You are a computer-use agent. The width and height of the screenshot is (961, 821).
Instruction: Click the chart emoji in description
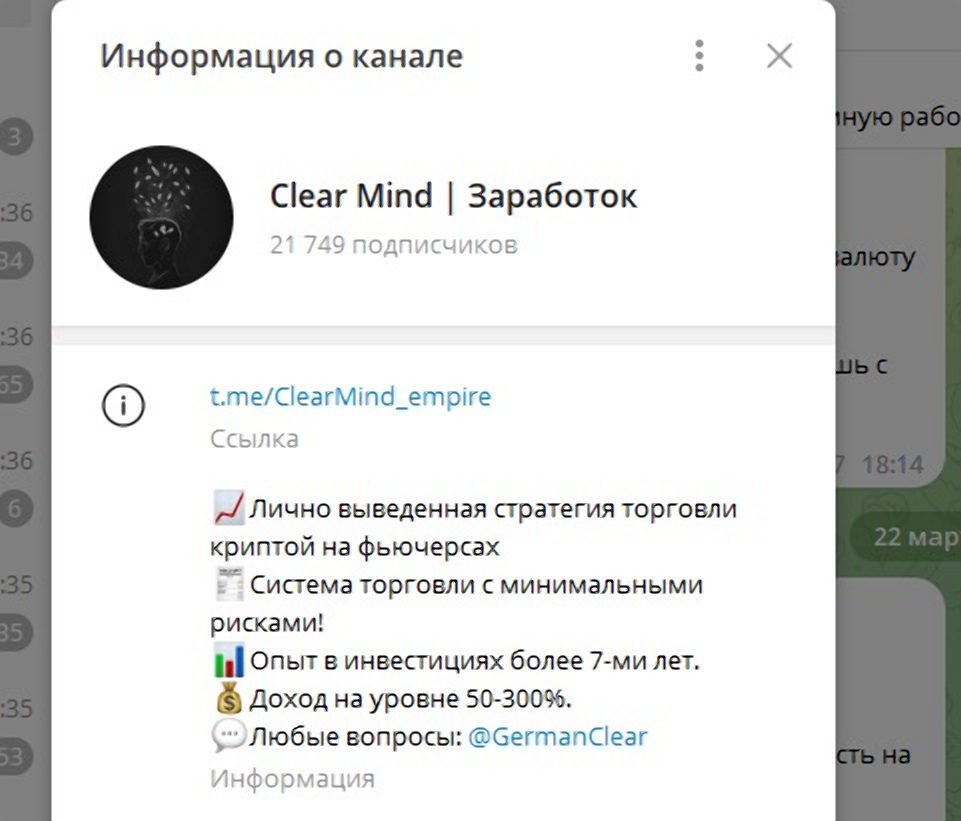click(229, 509)
